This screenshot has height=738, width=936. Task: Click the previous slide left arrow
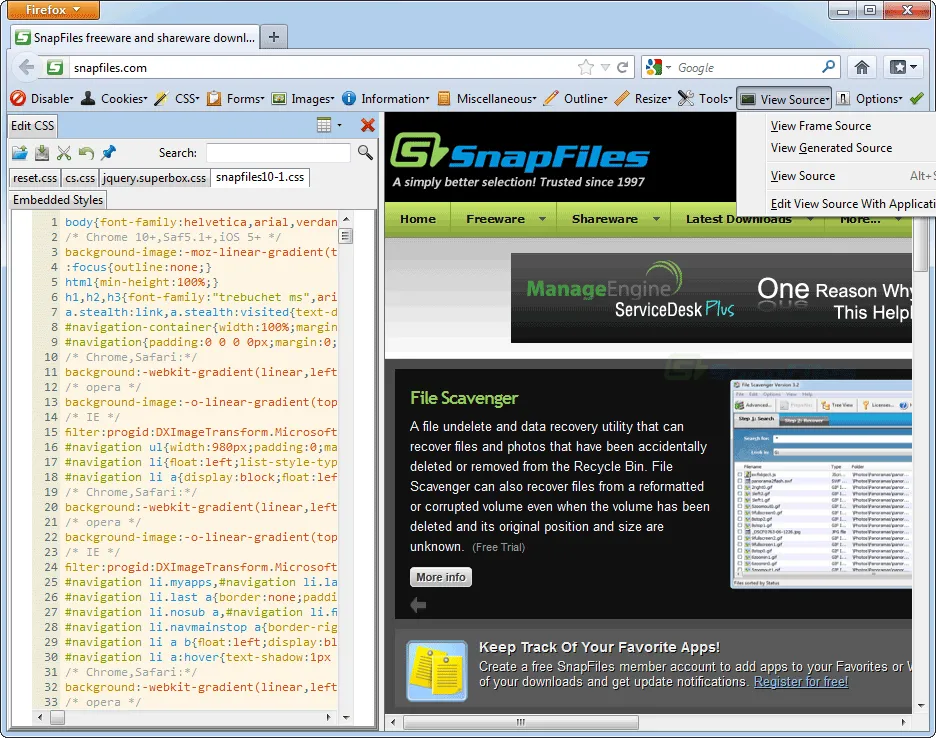click(x=418, y=605)
